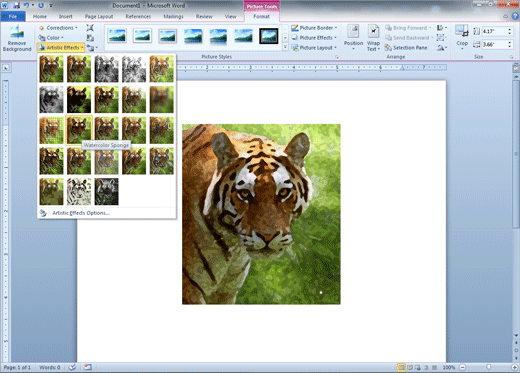Collapse the Artistic Effects dropdown

tap(61, 48)
